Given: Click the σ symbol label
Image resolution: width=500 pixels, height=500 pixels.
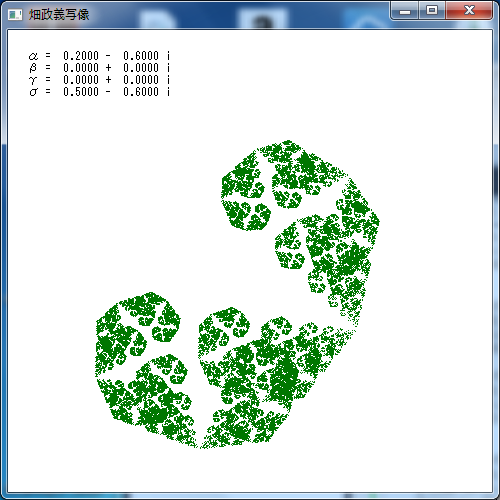Looking at the screenshot, I should point(33,92).
